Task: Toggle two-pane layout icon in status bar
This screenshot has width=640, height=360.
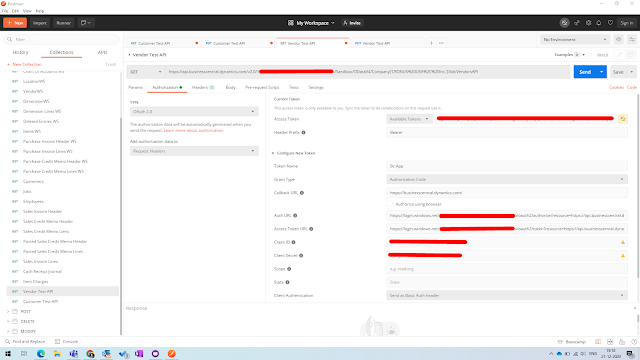Action: pos(598,342)
